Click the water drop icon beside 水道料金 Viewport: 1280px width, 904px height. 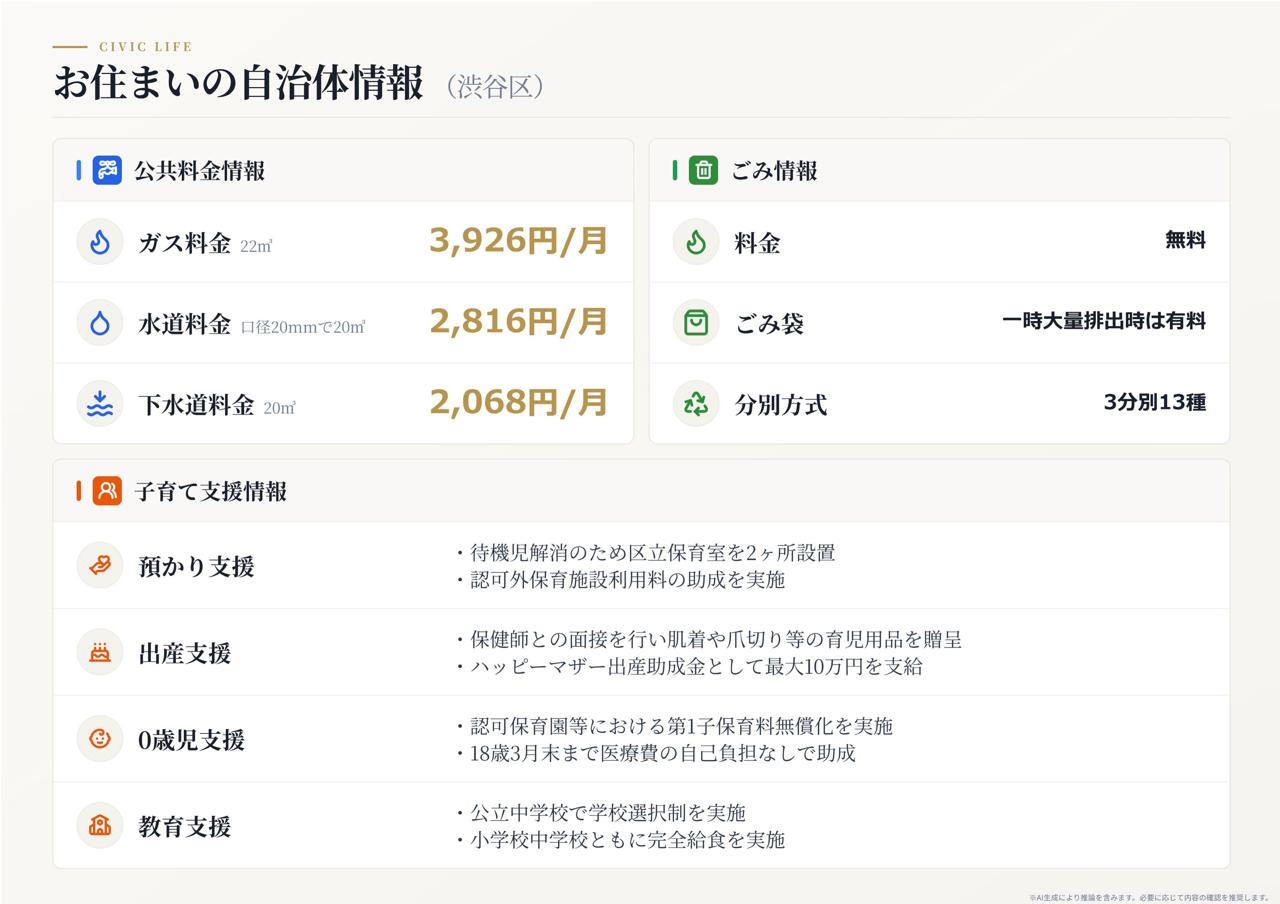(x=100, y=323)
